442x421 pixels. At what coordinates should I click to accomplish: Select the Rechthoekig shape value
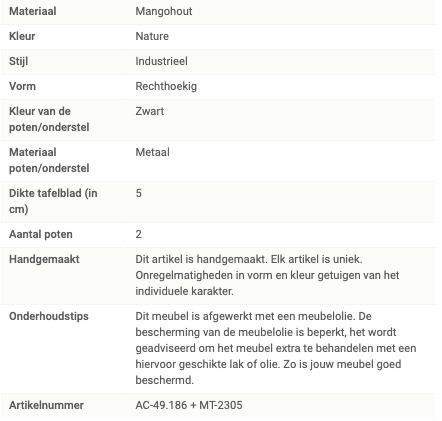click(x=166, y=86)
